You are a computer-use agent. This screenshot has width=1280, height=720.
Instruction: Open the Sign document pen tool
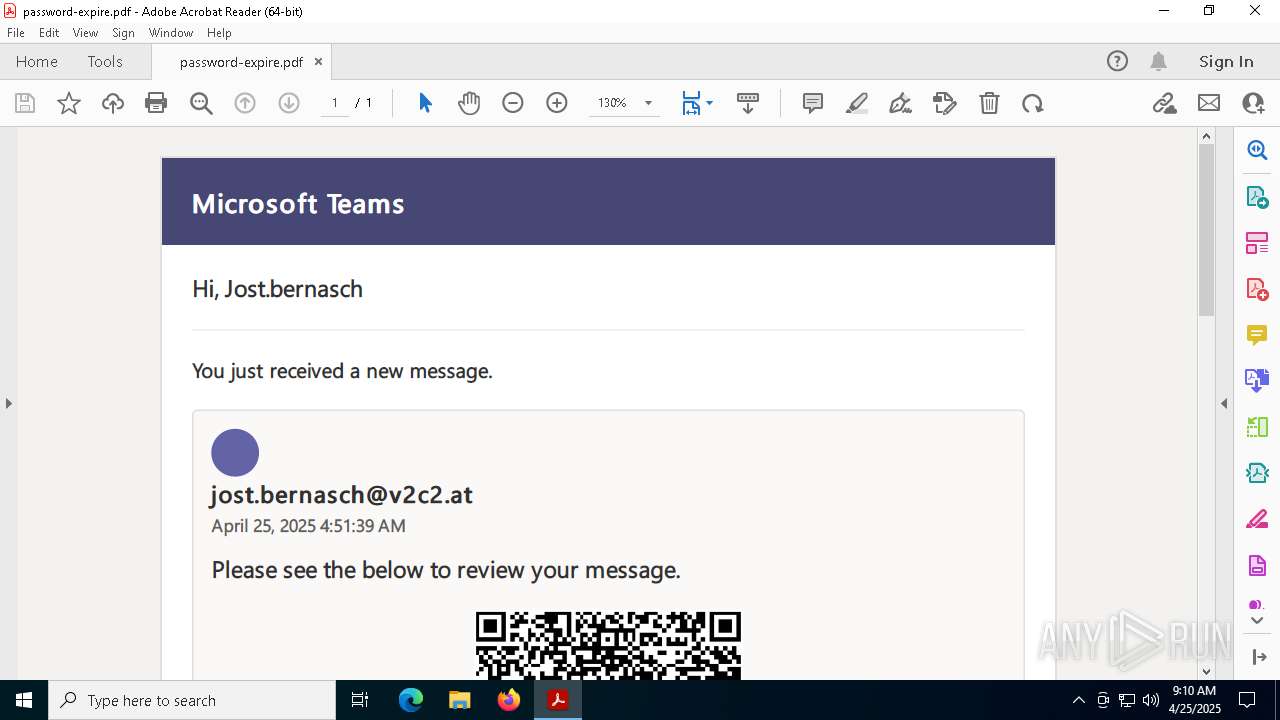[x=901, y=103]
